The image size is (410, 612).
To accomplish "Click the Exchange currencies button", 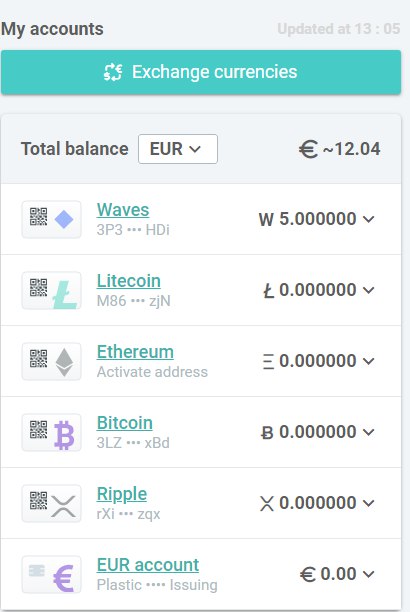I will [201, 72].
